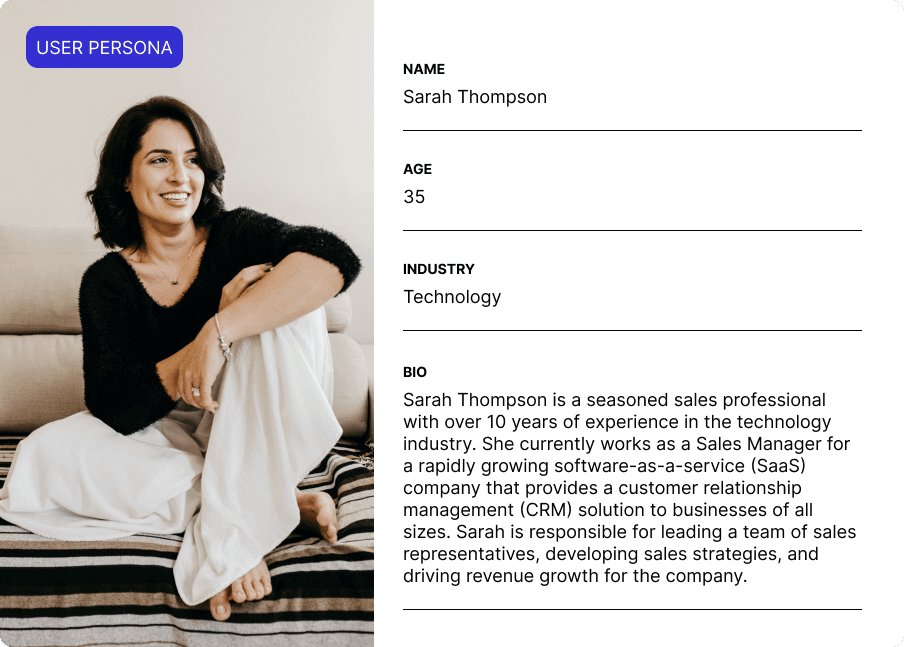Select the industry value Technology
The width and height of the screenshot is (904, 647).
452,297
